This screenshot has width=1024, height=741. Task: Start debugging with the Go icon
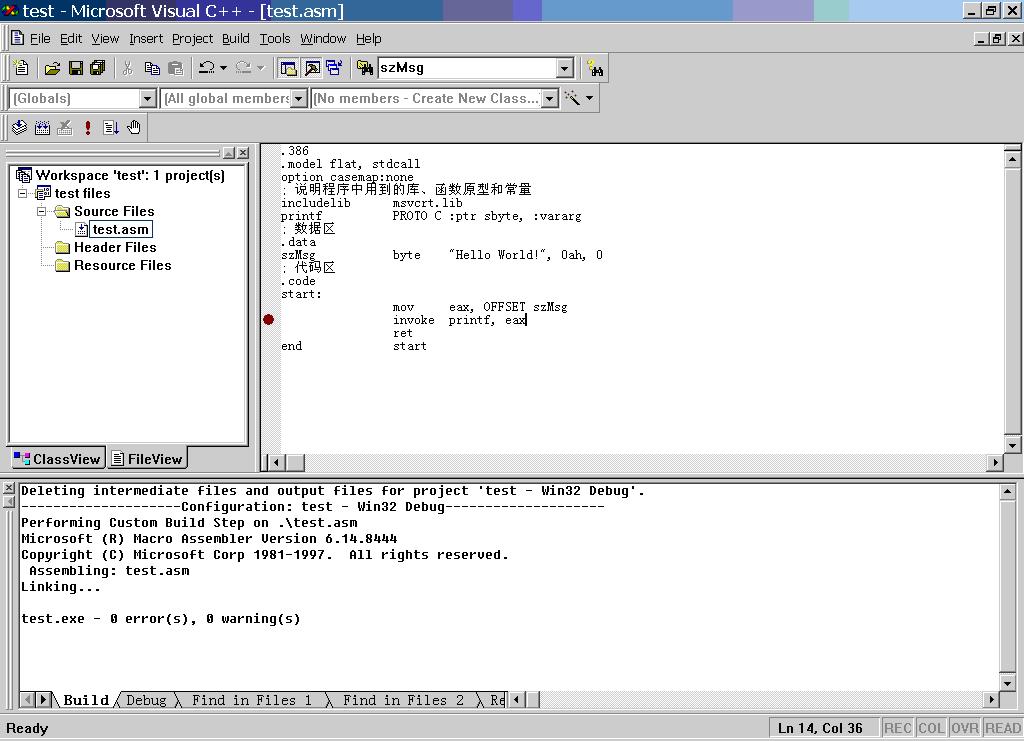pos(111,127)
